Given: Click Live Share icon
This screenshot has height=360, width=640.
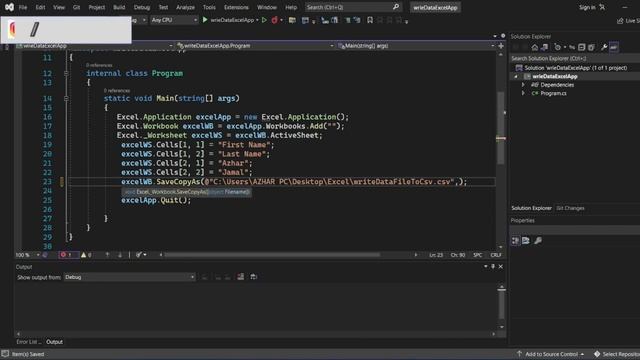Looking at the screenshot, I should pyautogui.click(x=620, y=20).
